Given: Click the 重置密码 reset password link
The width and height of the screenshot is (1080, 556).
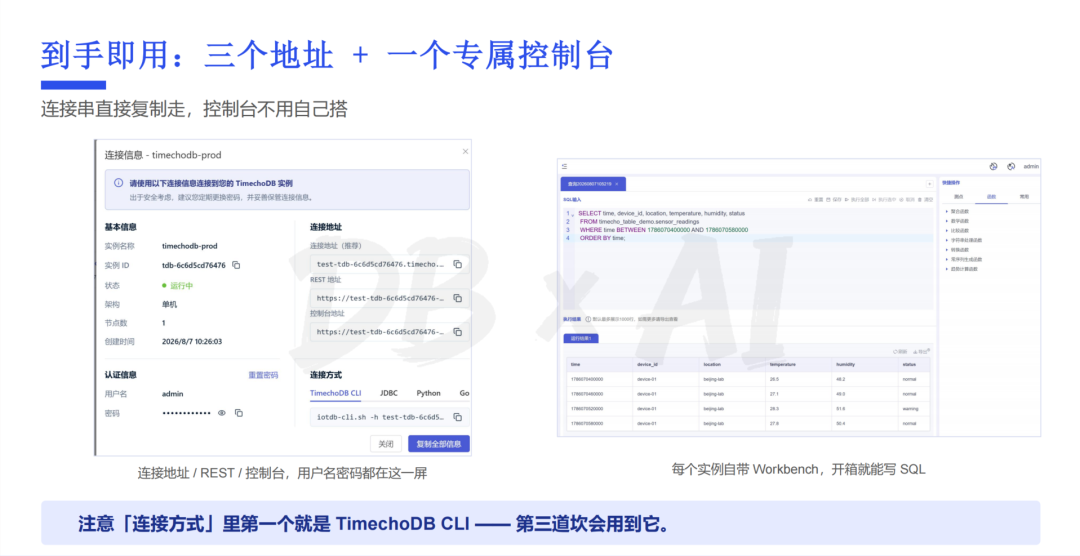Looking at the screenshot, I should click(263, 375).
